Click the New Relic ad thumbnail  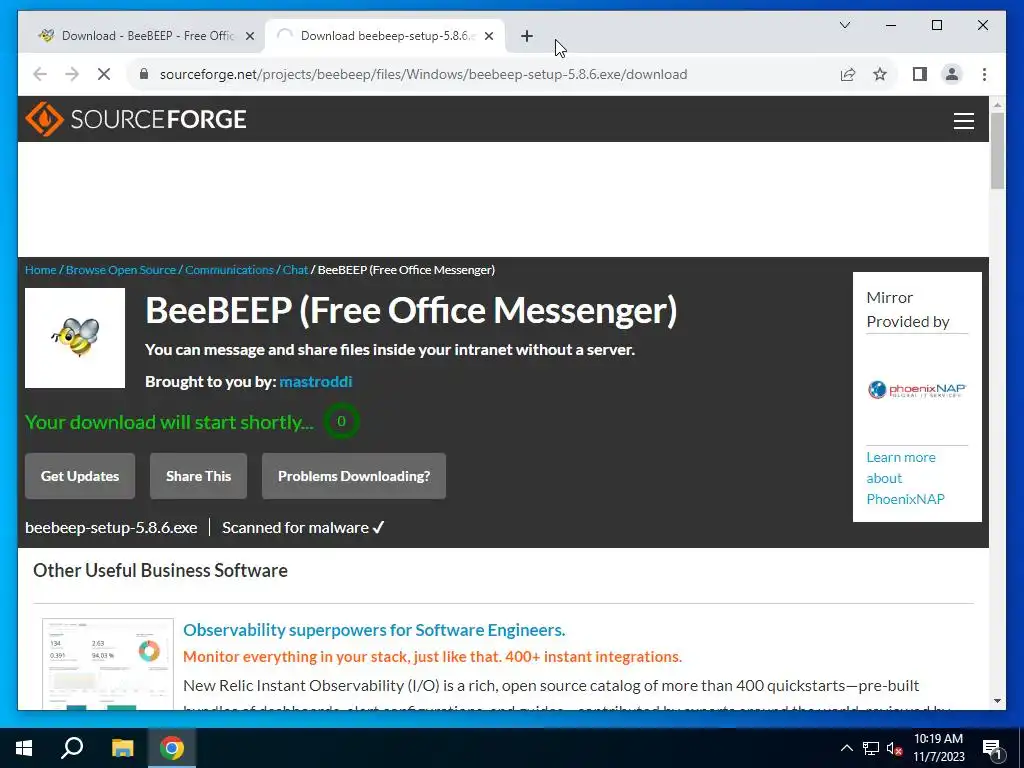click(108, 664)
